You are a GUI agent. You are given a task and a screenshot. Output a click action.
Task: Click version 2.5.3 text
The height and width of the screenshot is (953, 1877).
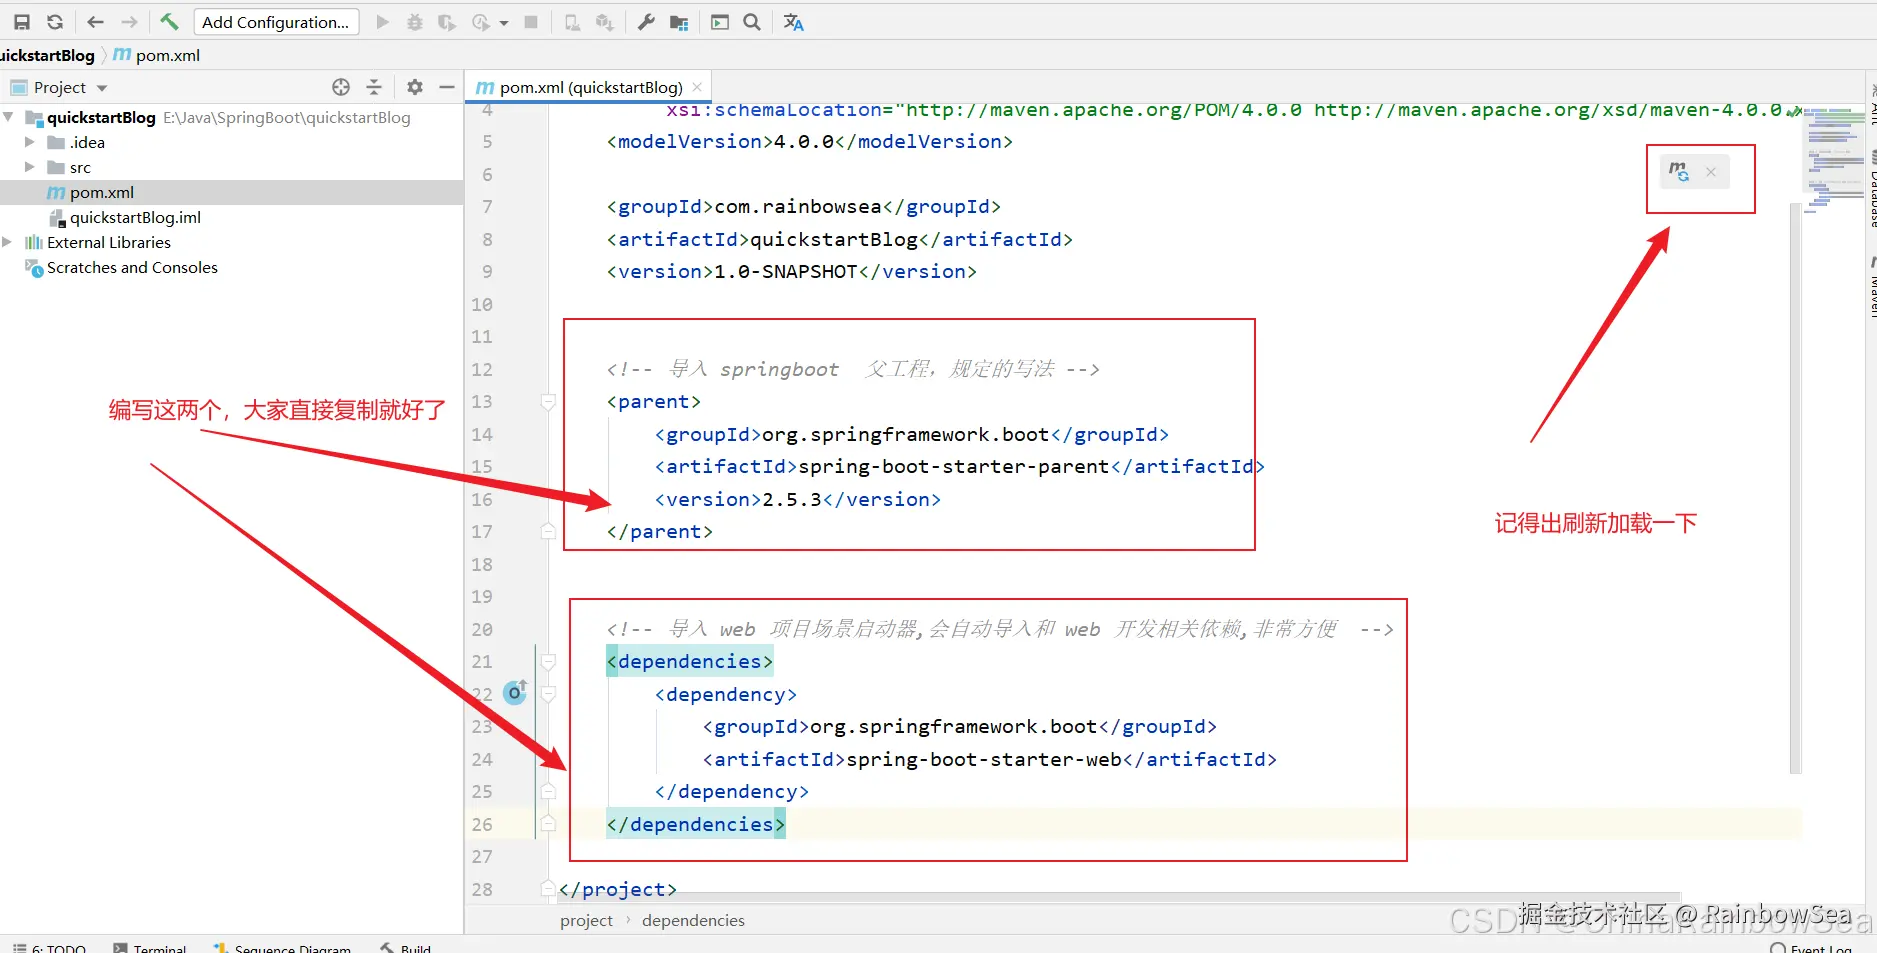coord(792,500)
